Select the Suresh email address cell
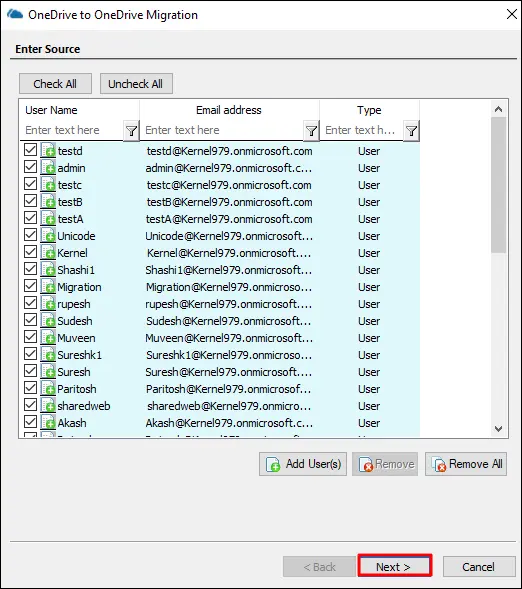This screenshot has width=522, height=589. coord(229,372)
